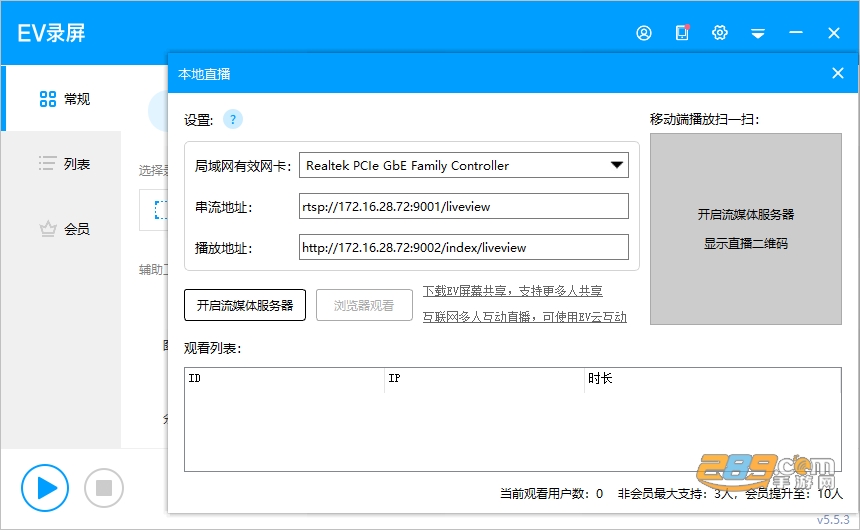
Task: Close the EV录屏 main window
Action: point(834,33)
